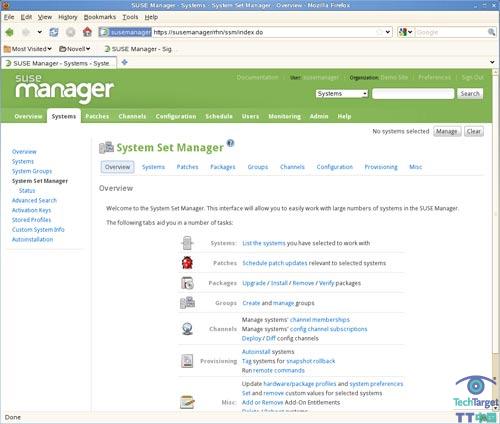Image resolution: width=500 pixels, height=424 pixels.
Task: Click the Groups row icon
Action: (187, 303)
